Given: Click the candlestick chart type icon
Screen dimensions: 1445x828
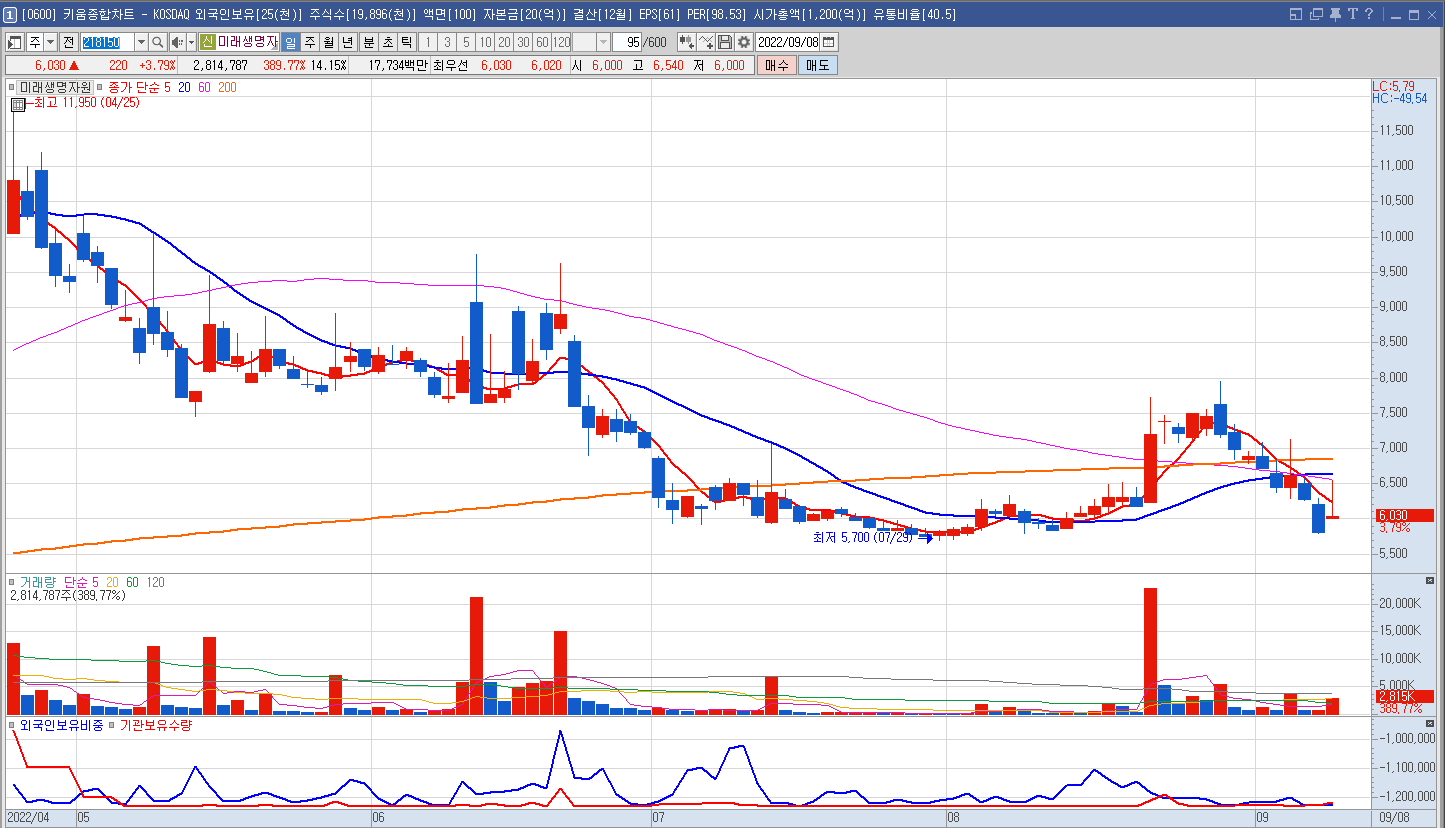Looking at the screenshot, I should [687, 42].
